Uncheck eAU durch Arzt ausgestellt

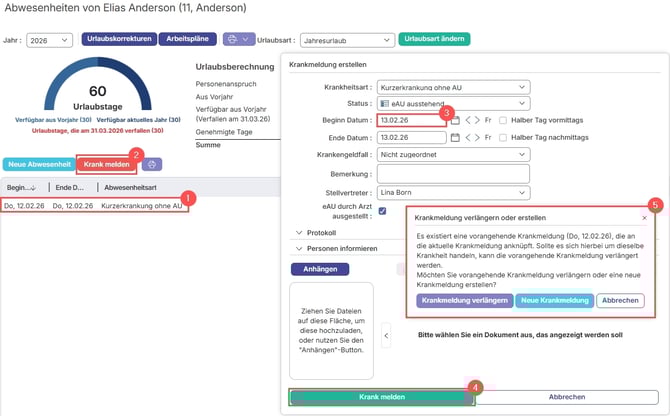[383, 210]
